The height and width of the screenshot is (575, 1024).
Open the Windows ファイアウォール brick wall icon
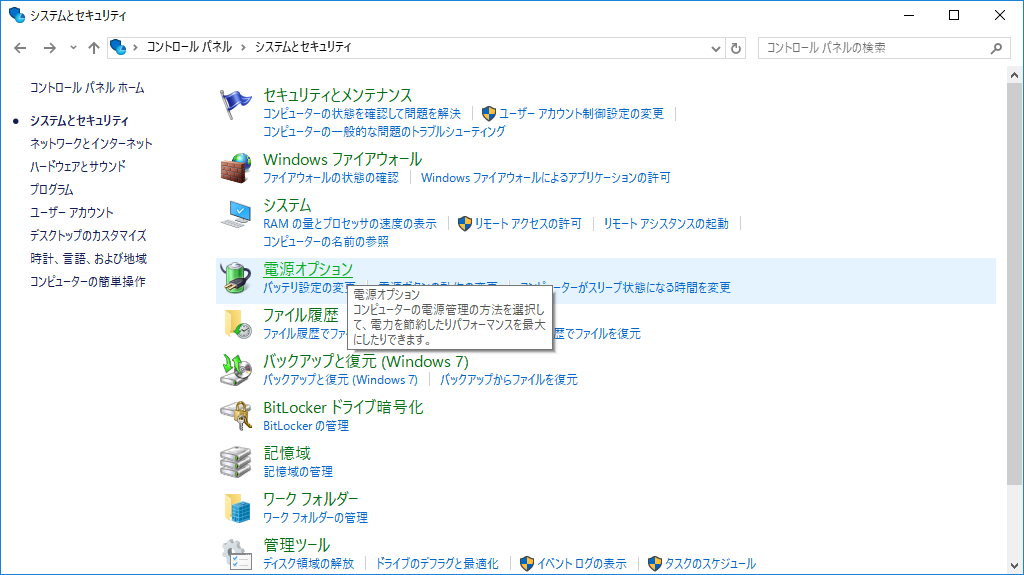(235, 168)
